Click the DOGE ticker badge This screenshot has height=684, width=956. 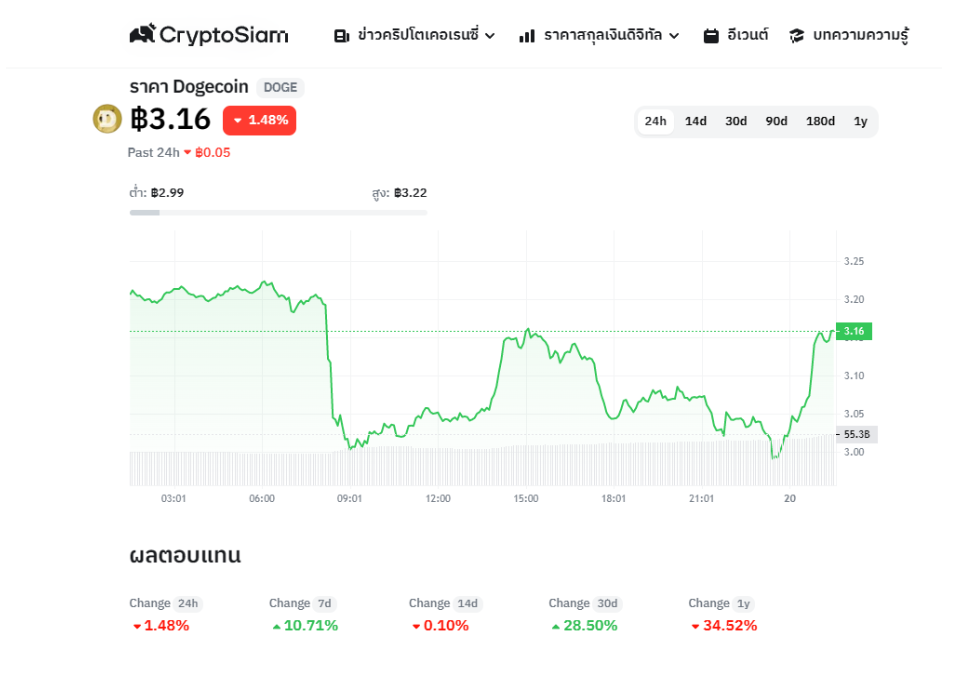coord(280,88)
